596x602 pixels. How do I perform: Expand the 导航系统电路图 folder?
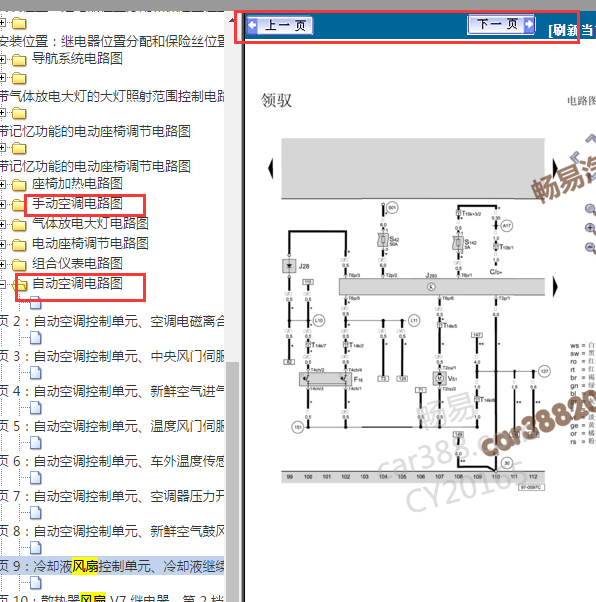tap(2, 59)
